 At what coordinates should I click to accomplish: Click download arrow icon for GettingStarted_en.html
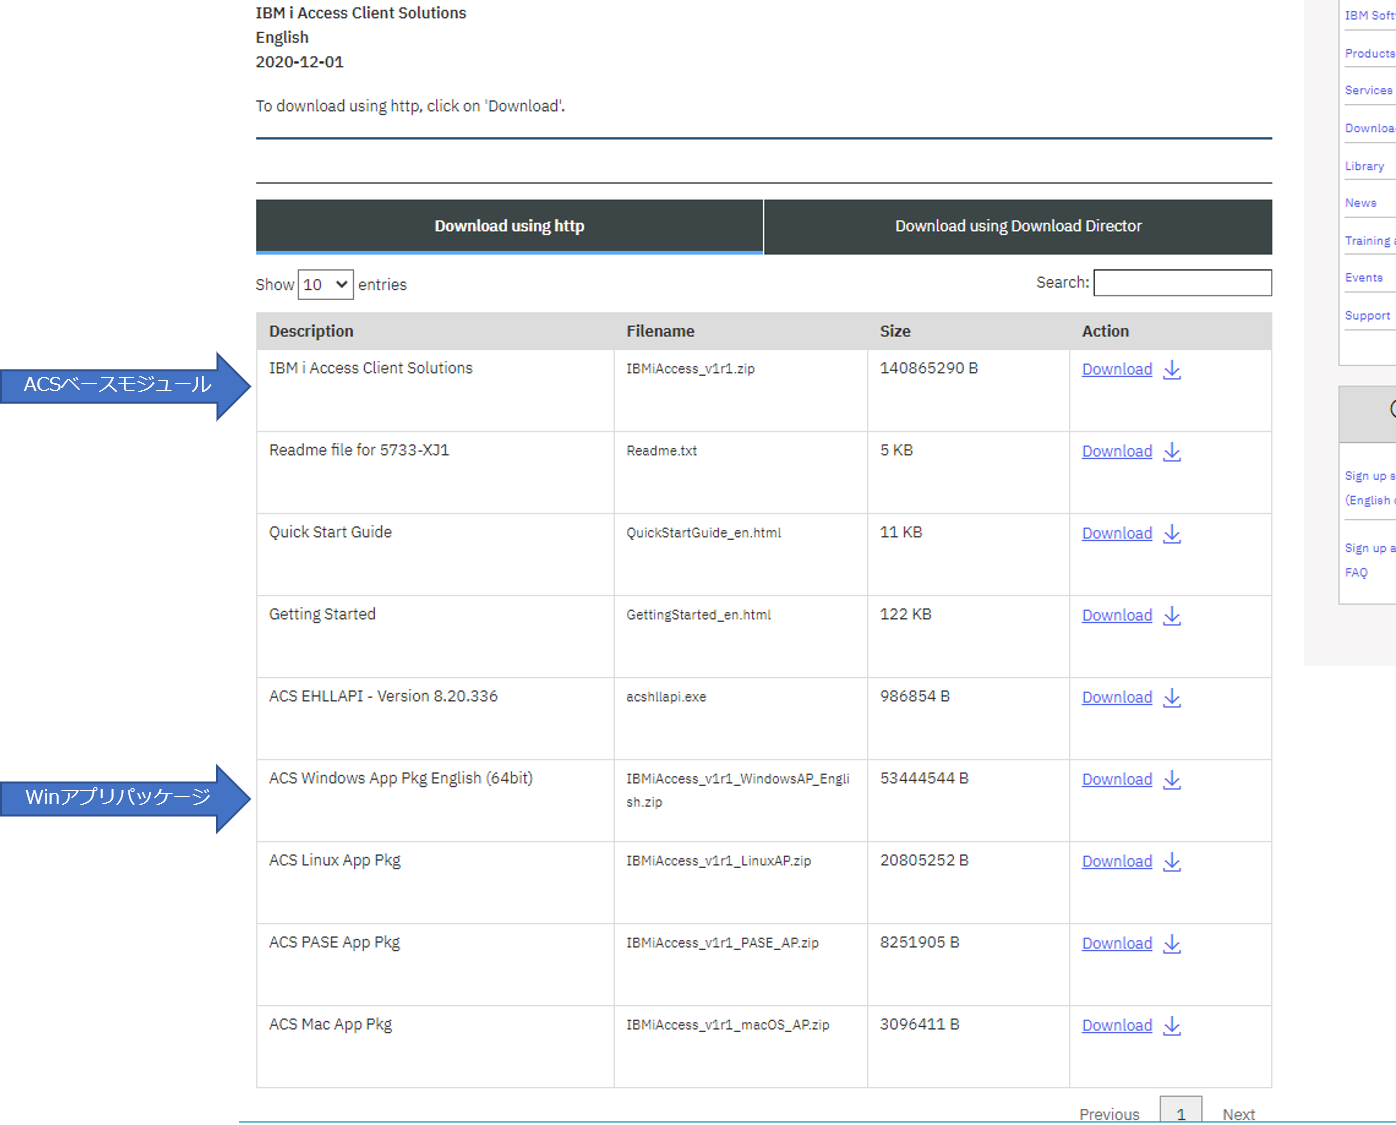pos(1172,616)
